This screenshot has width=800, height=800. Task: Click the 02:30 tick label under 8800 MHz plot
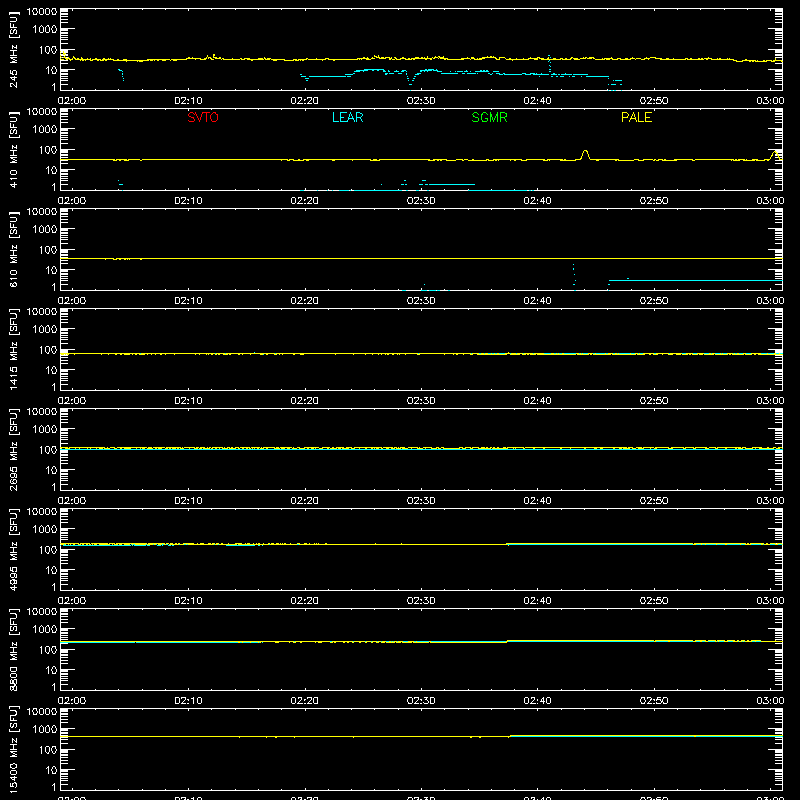point(421,701)
